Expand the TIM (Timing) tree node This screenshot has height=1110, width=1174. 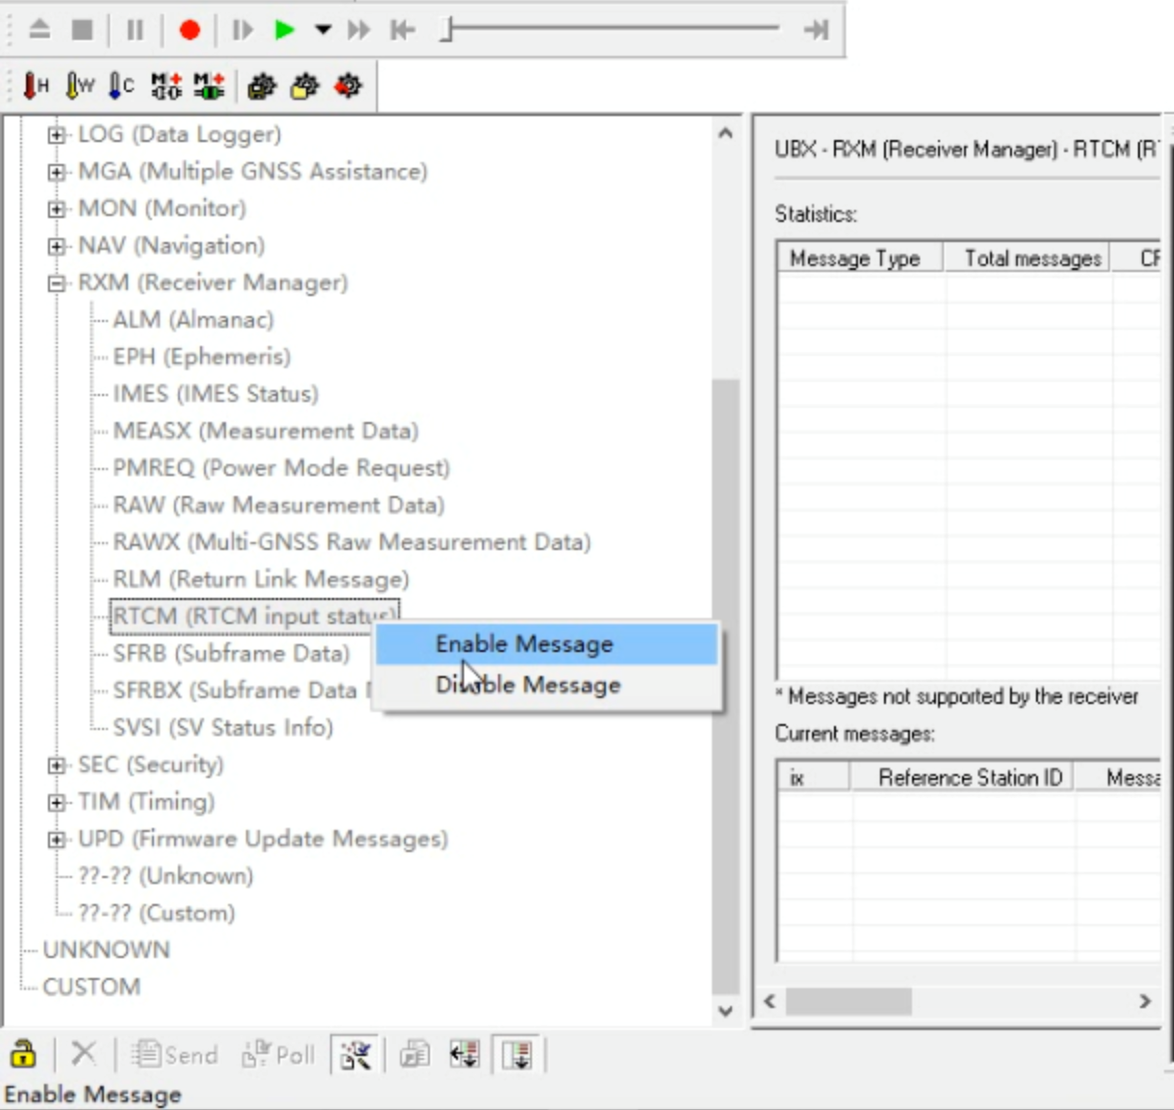tap(57, 802)
